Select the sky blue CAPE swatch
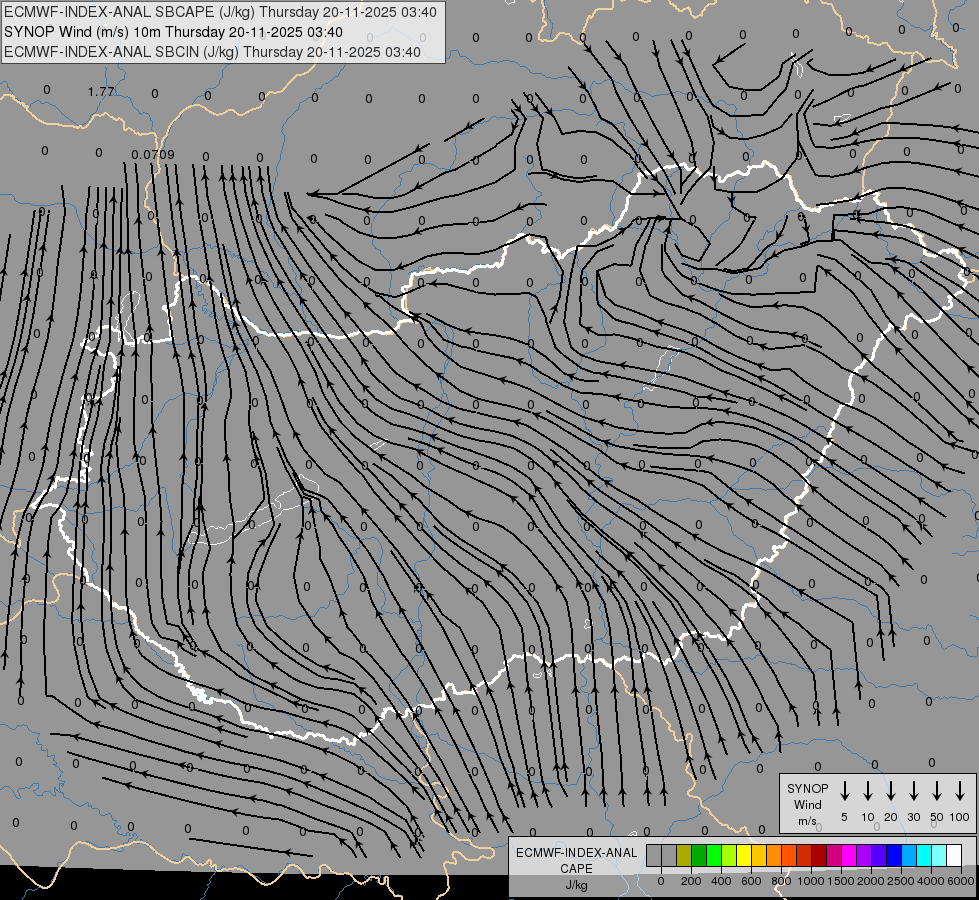Screen dimensions: 979x900 pos(908,855)
